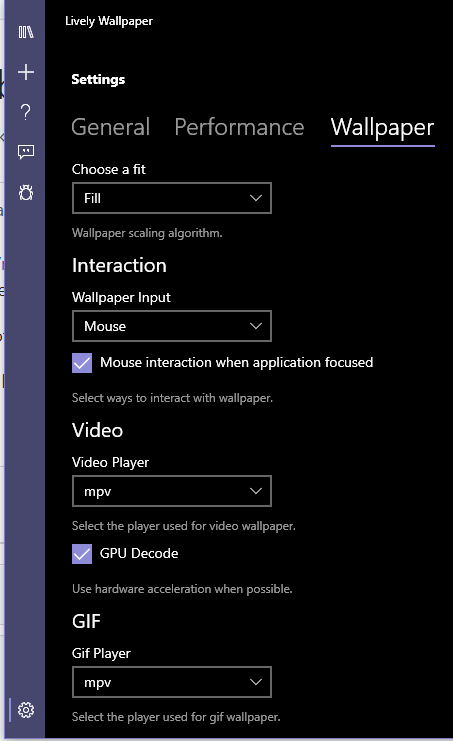Click the 'Gif Player' label
The image size is (453, 741).
(x=101, y=653)
